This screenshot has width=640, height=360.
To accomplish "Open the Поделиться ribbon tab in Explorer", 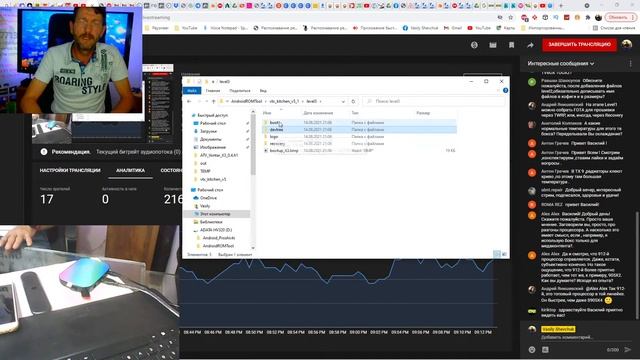I will coord(240,91).
